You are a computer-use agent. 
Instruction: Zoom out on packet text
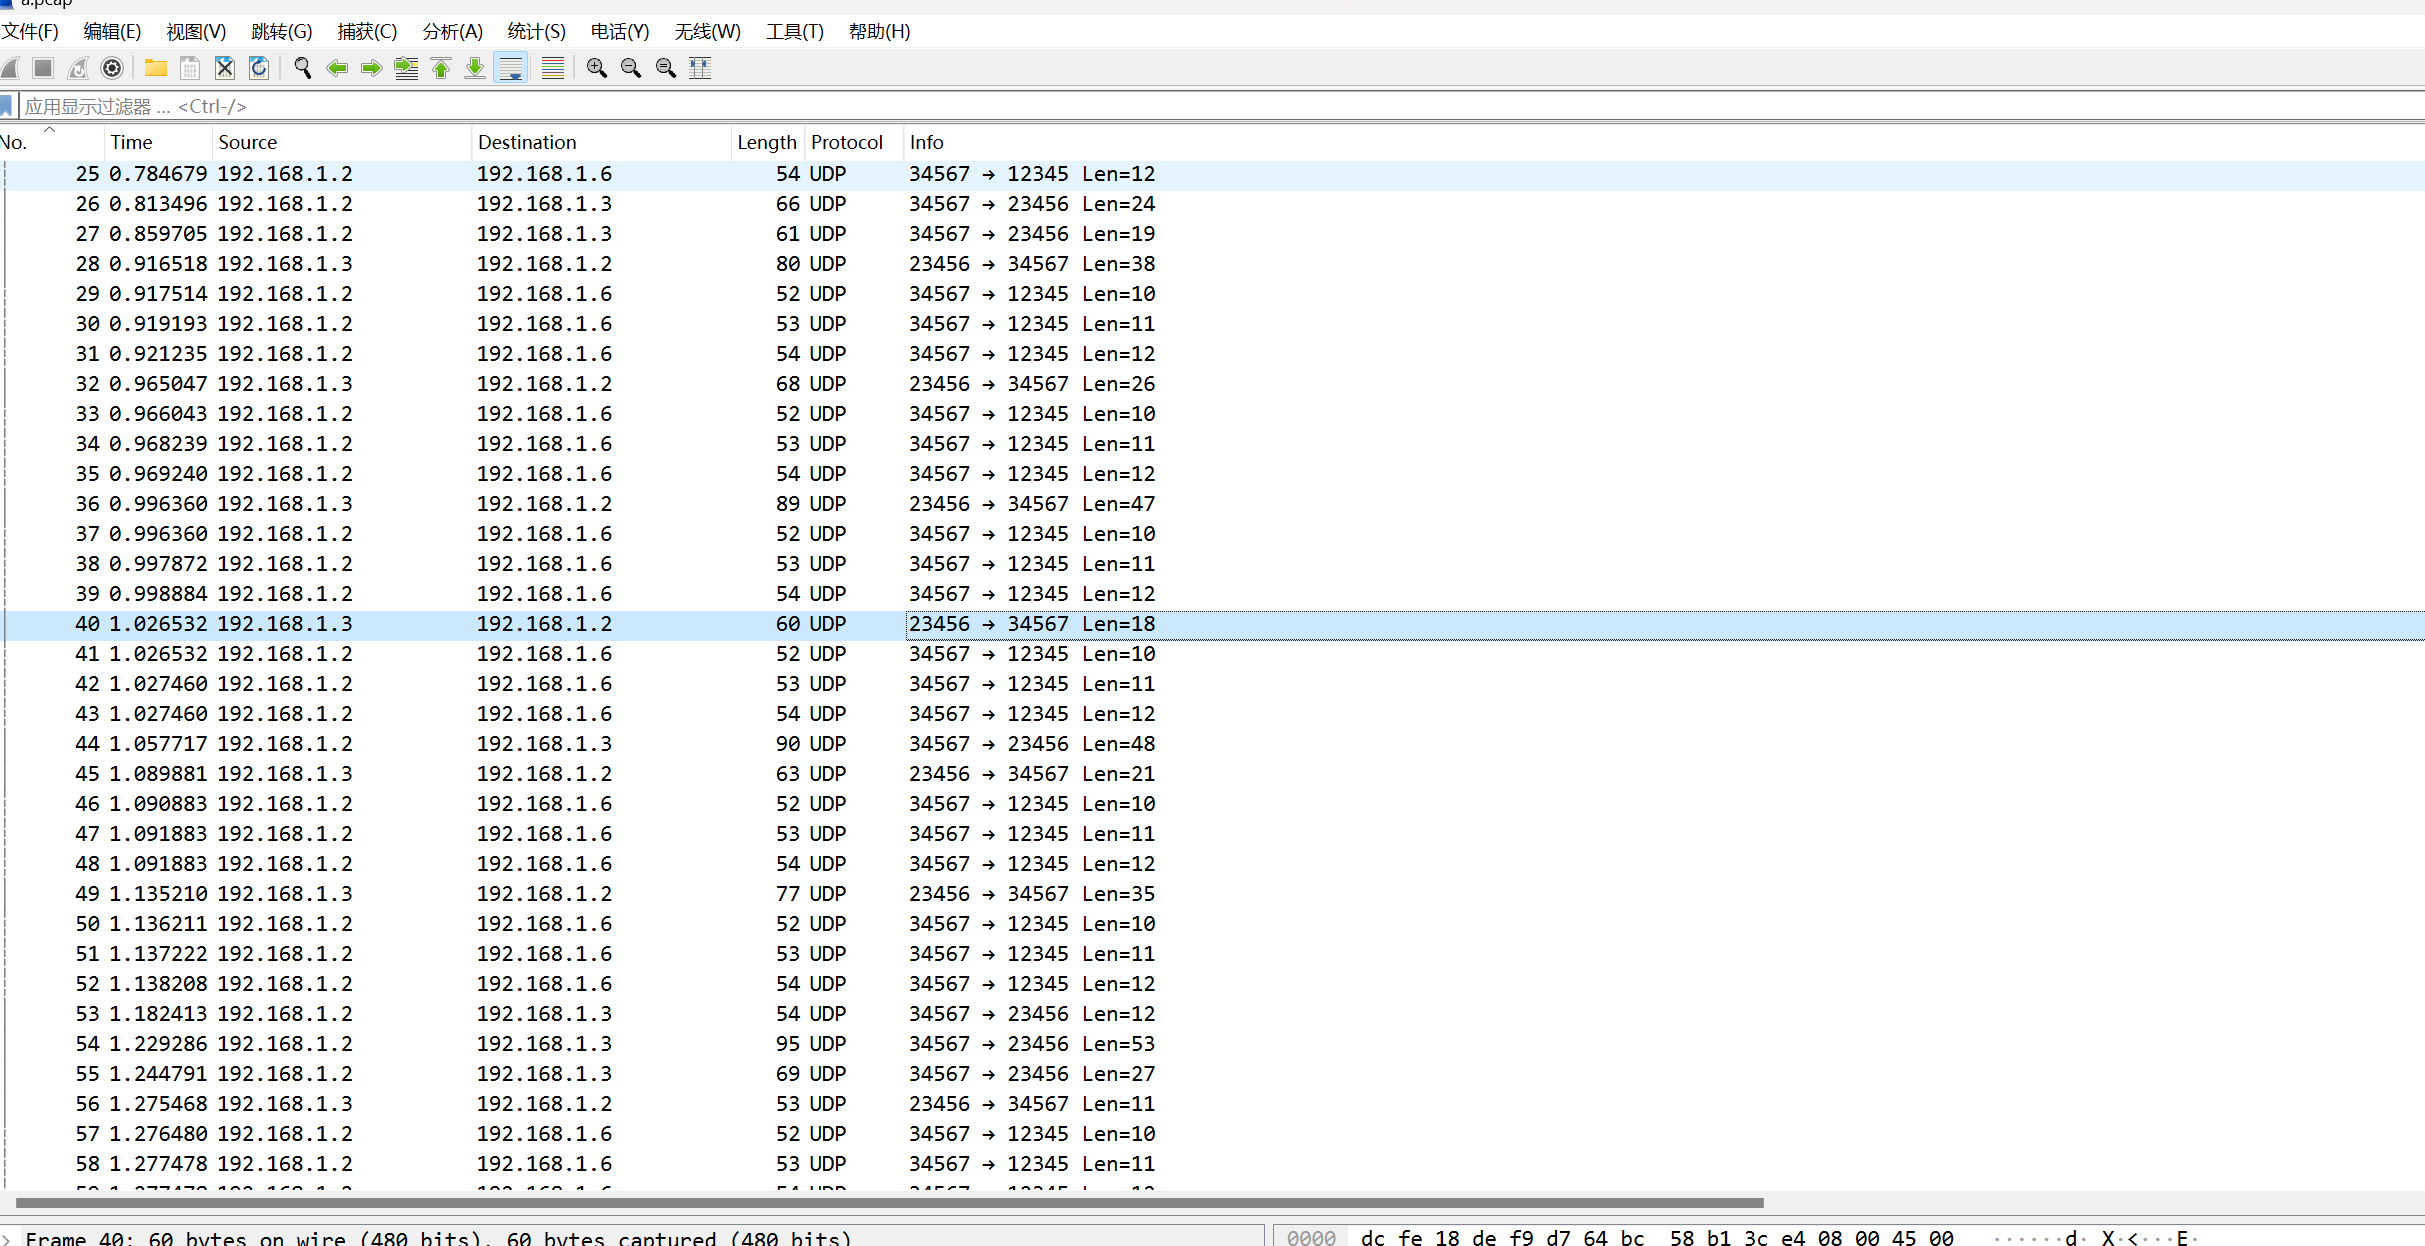tap(631, 68)
